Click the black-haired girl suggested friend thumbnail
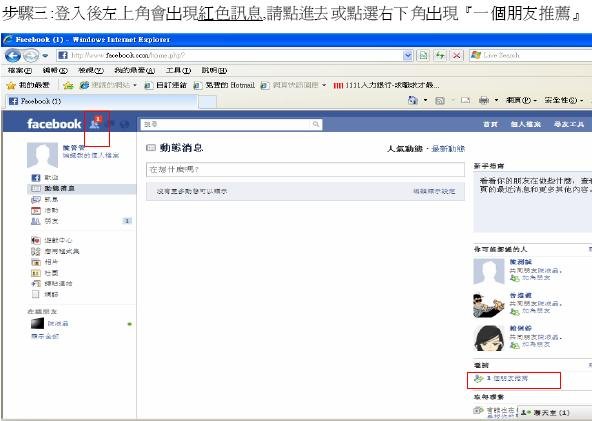592x421 pixels. (489, 338)
